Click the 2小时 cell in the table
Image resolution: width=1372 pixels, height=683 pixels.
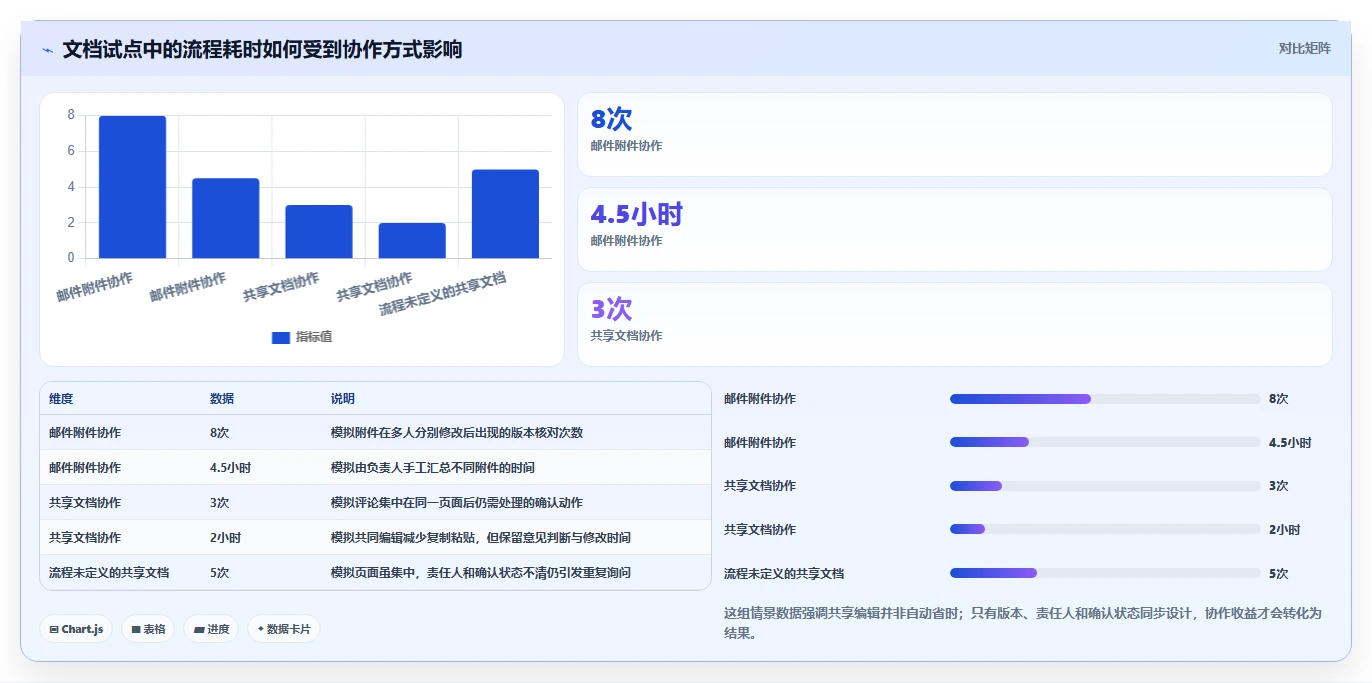tap(225, 538)
